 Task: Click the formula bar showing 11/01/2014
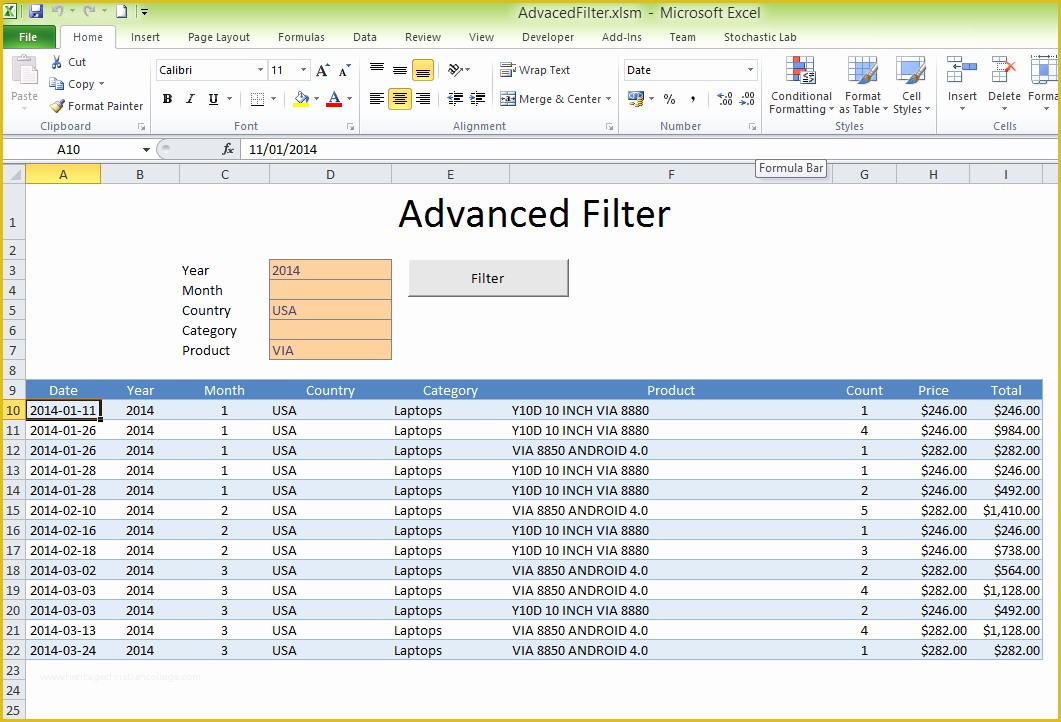pos(650,149)
